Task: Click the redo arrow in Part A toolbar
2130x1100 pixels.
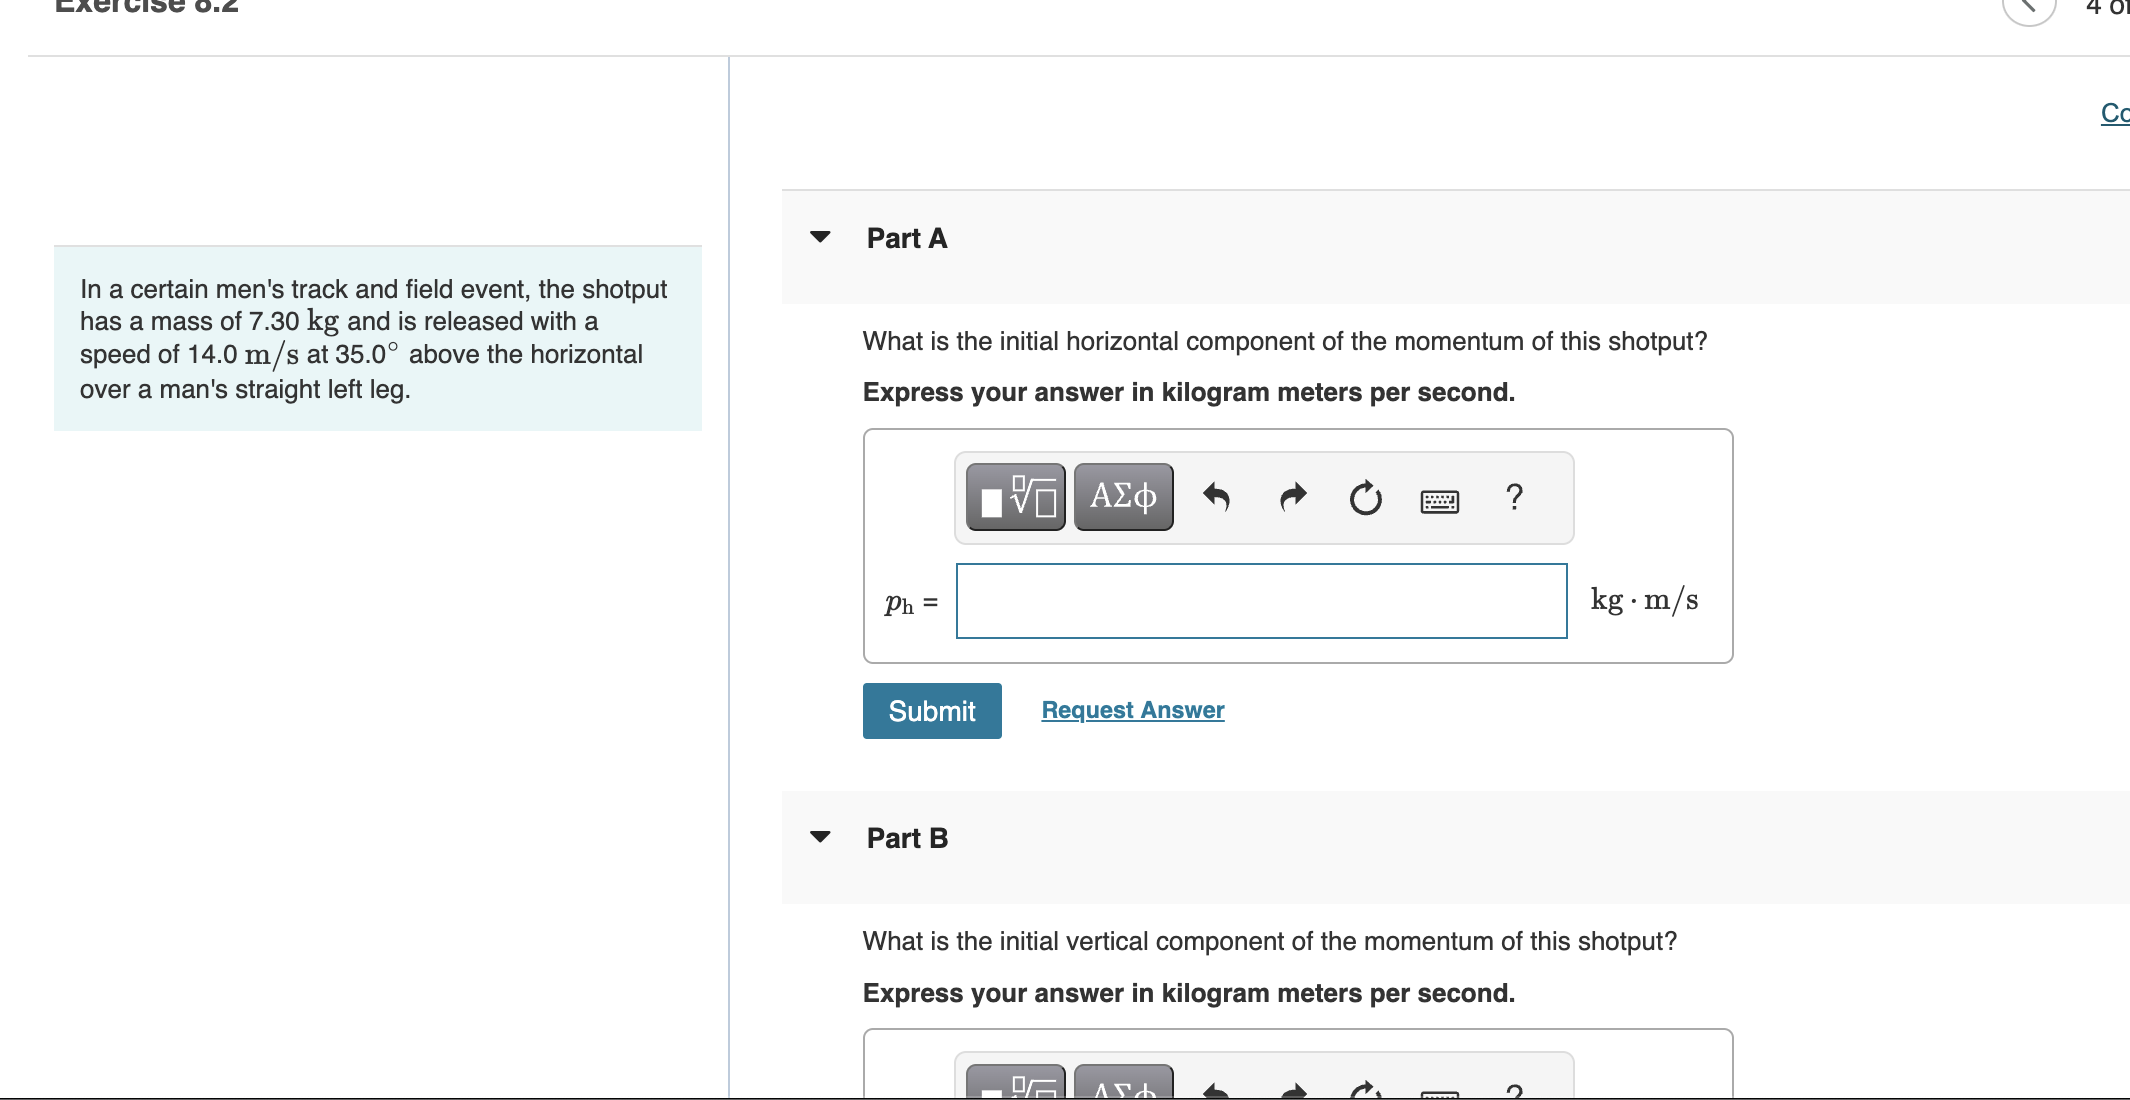Action: (x=1293, y=497)
